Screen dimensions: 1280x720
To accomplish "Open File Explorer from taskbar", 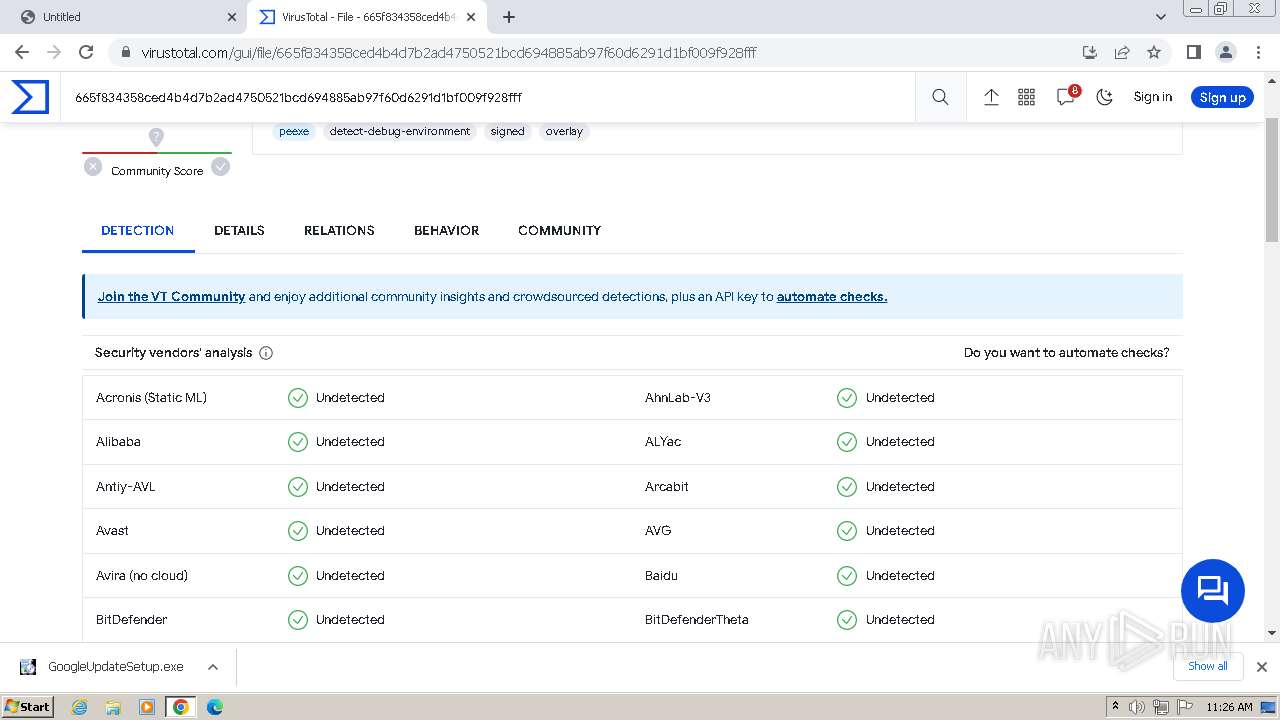I will coord(113,707).
